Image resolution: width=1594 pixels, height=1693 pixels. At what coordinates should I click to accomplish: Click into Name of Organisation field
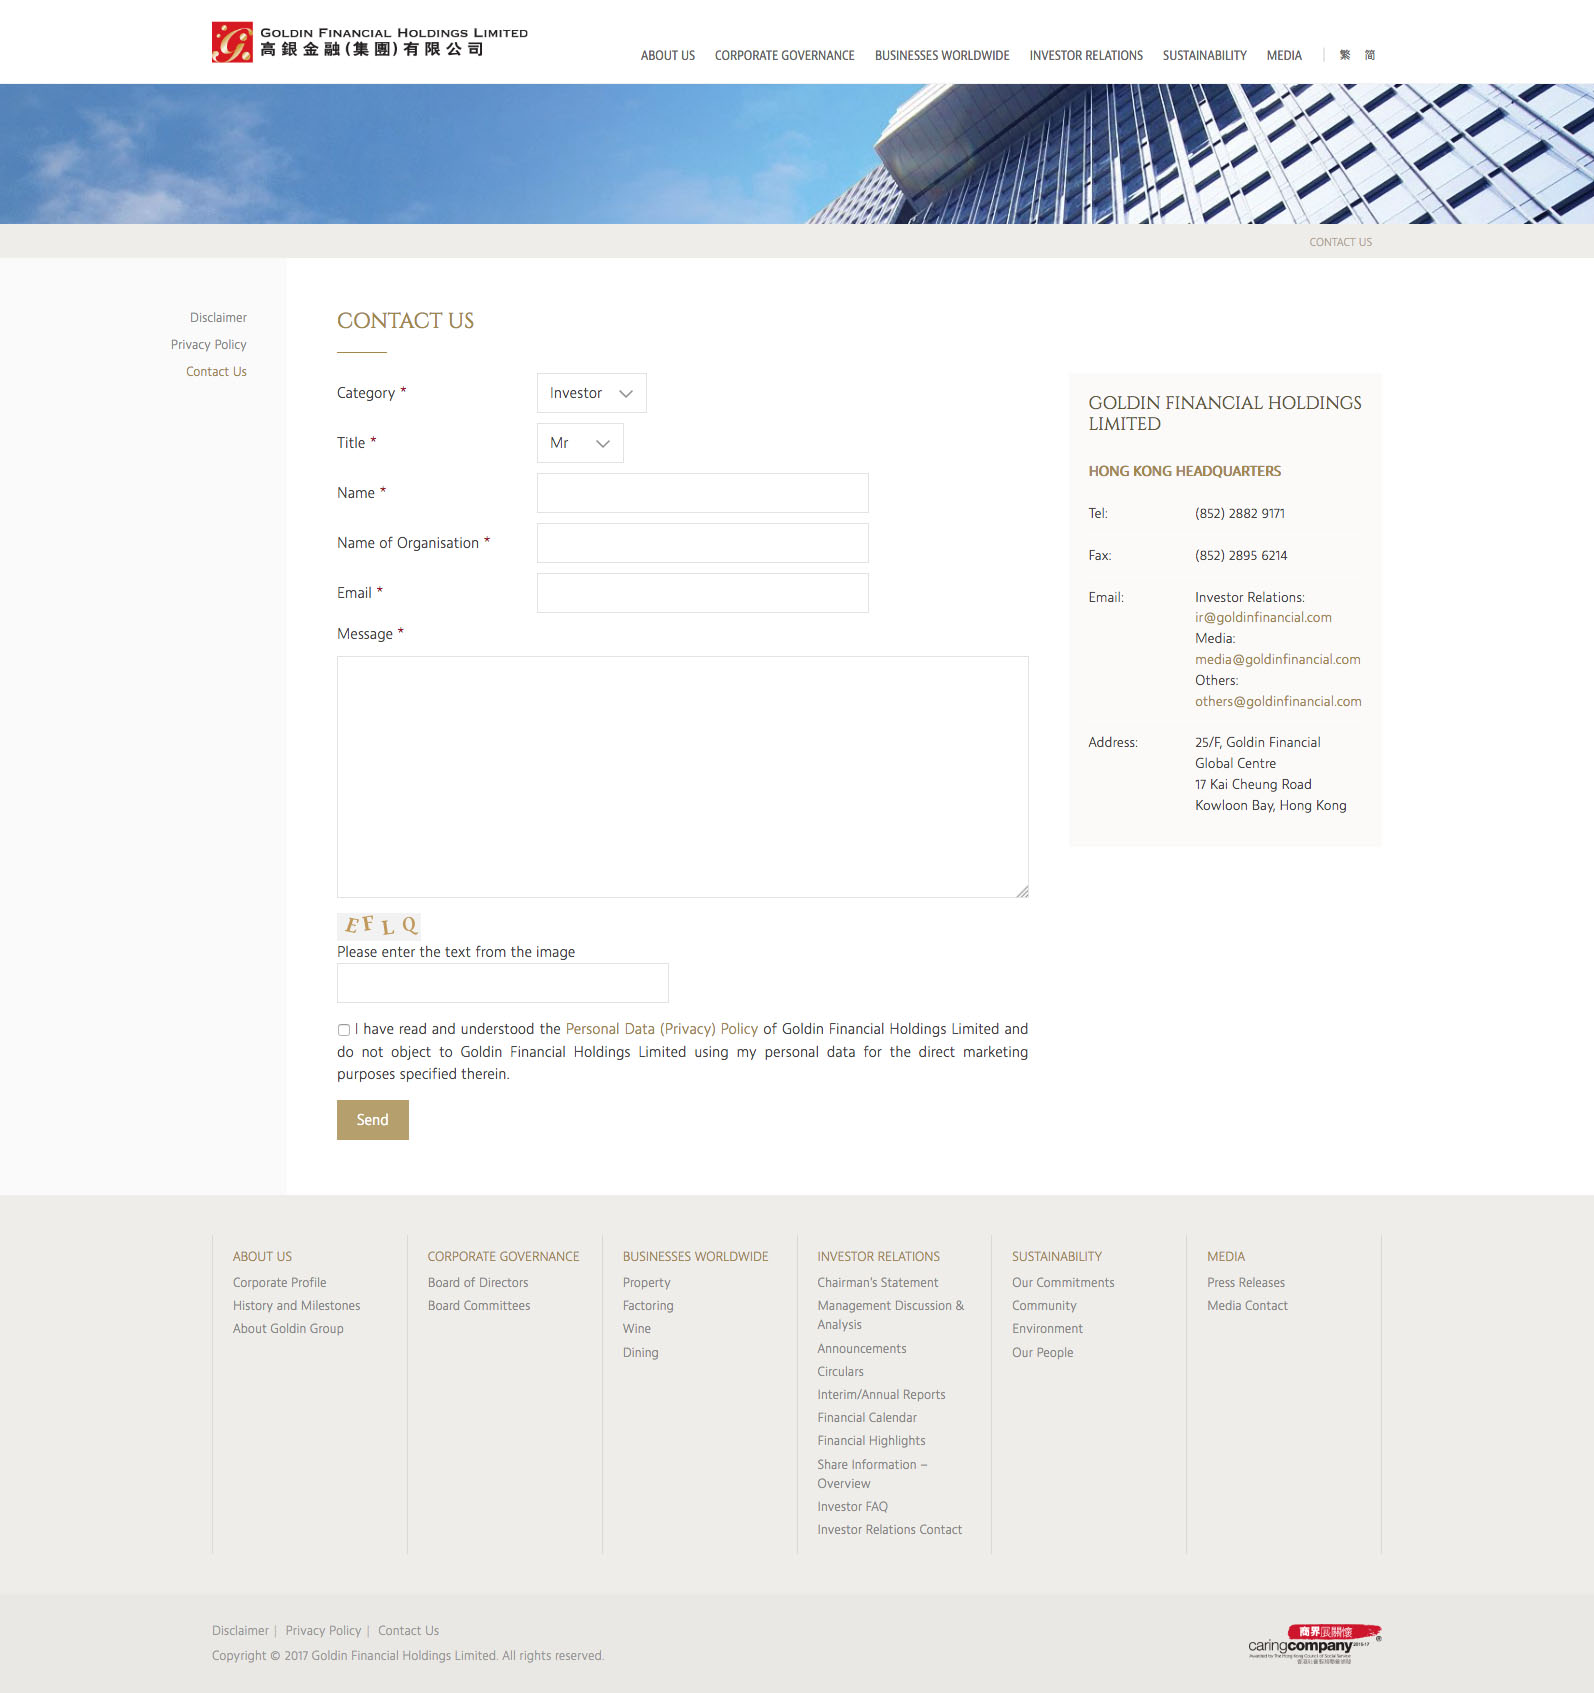click(703, 543)
